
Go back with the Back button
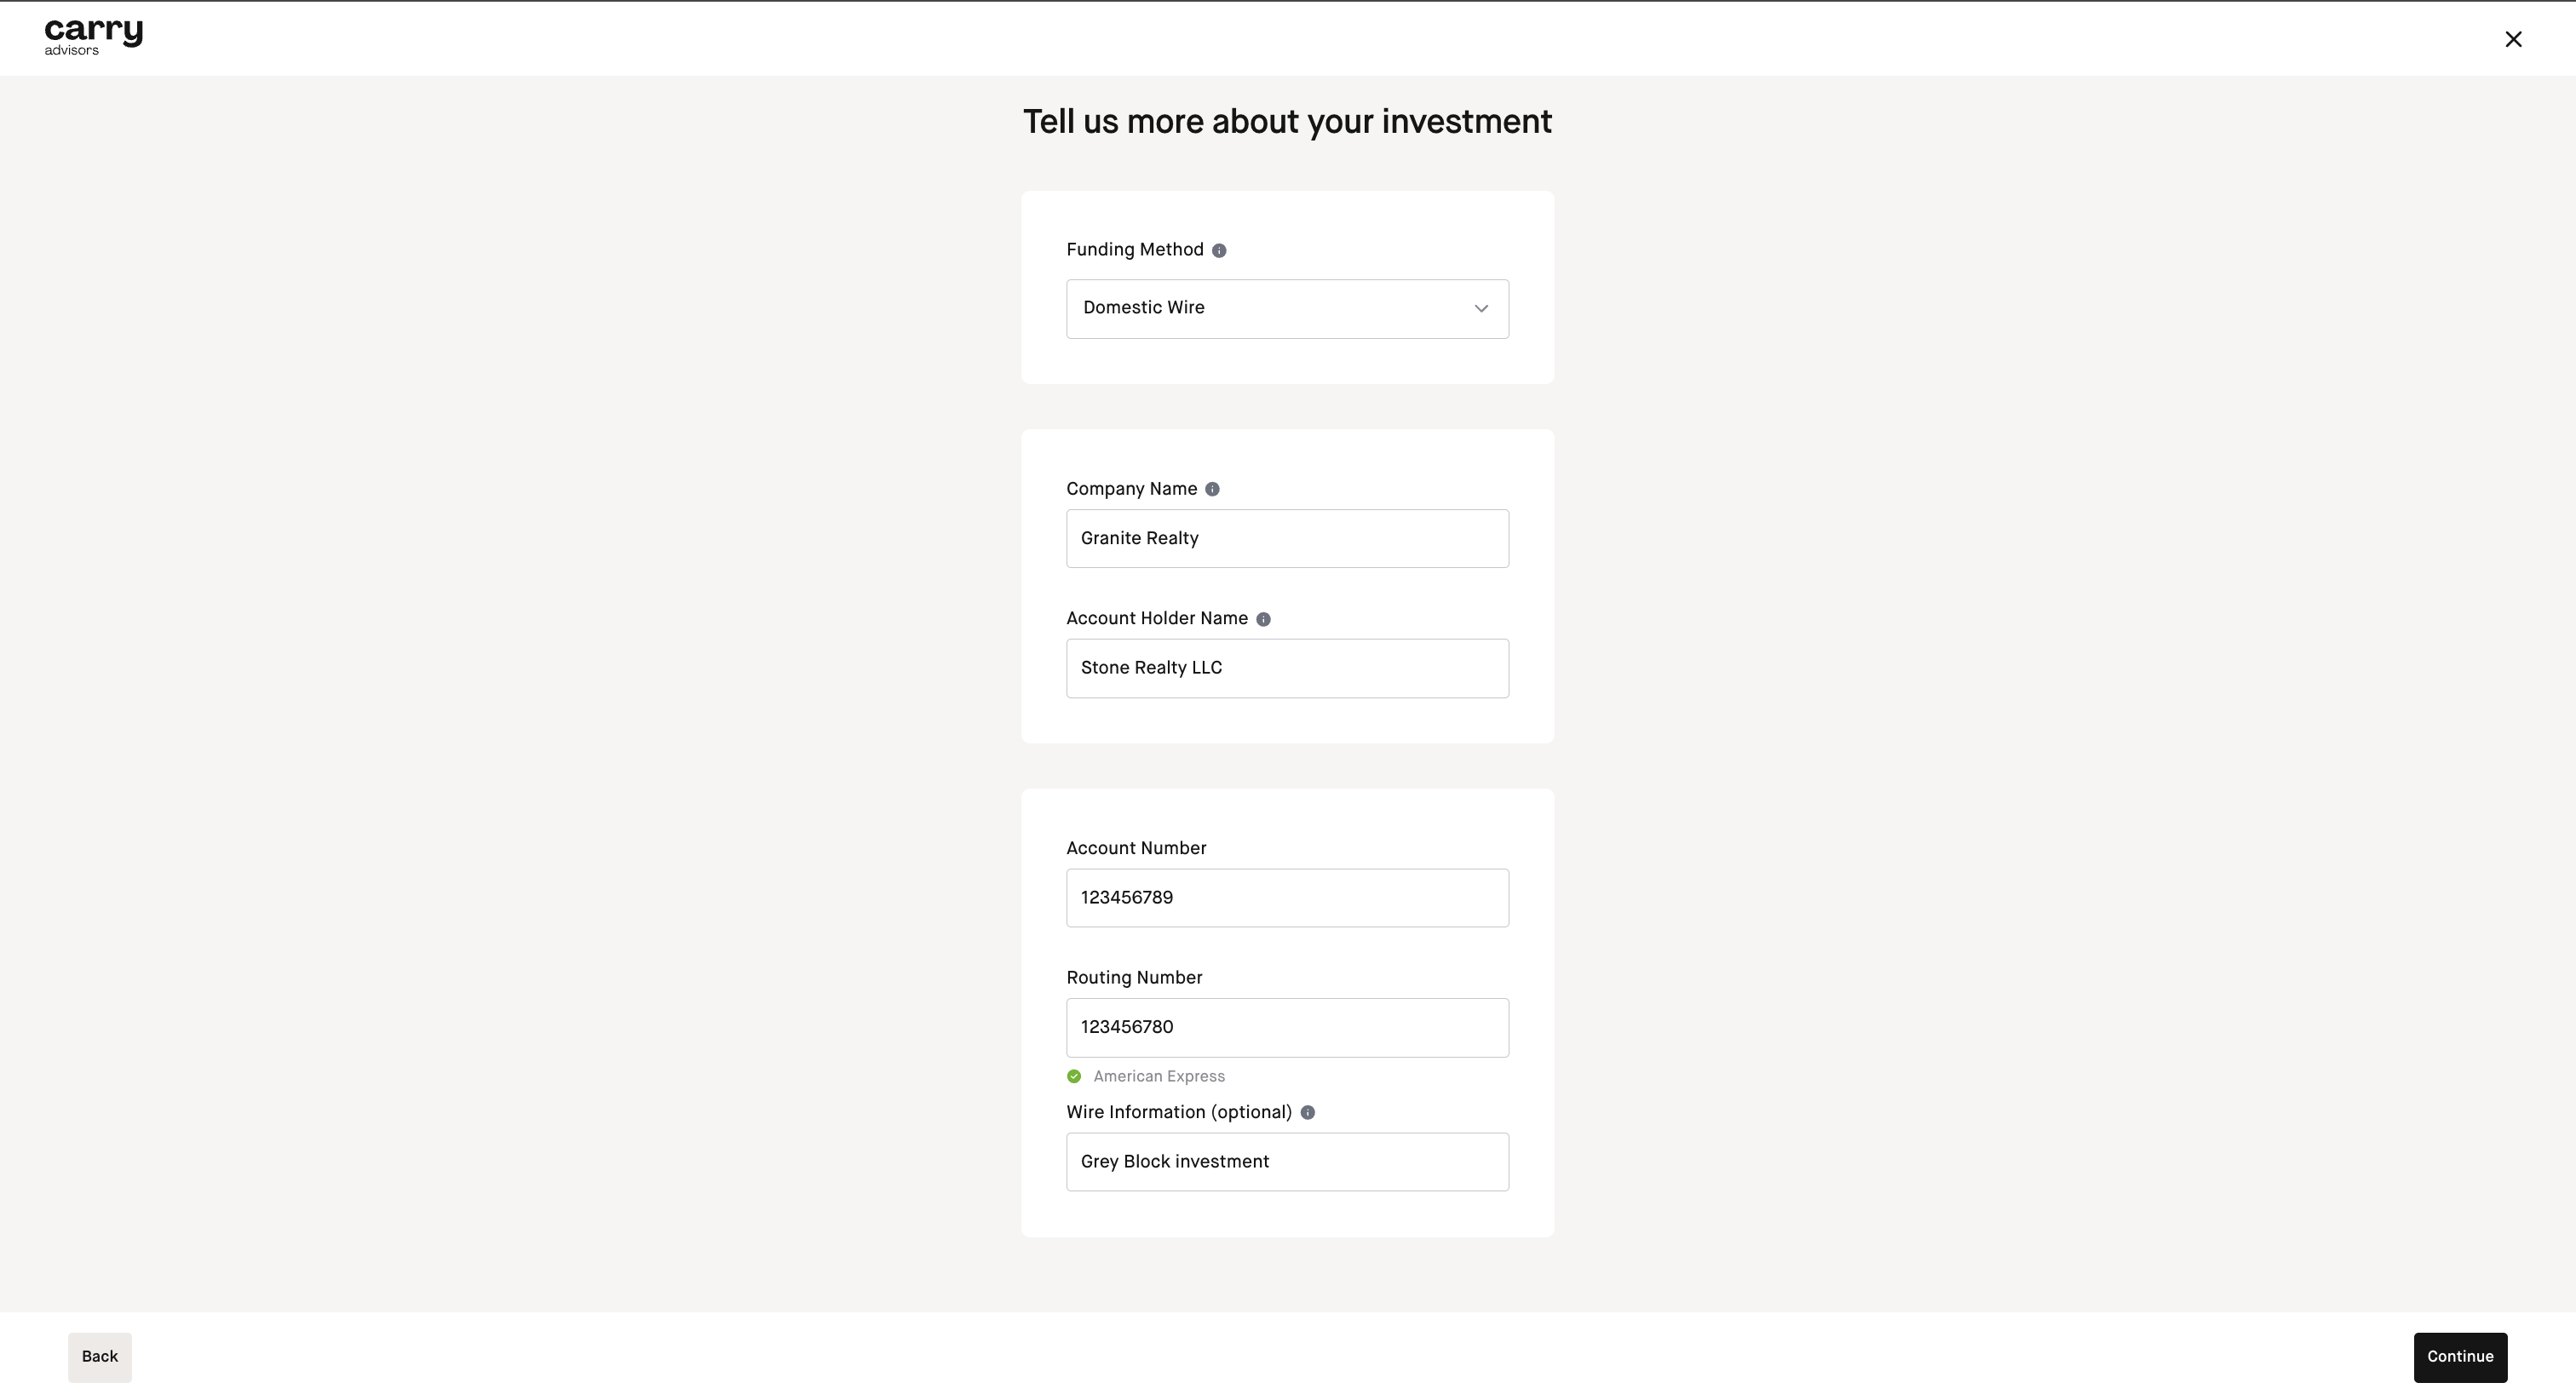[x=99, y=1357]
